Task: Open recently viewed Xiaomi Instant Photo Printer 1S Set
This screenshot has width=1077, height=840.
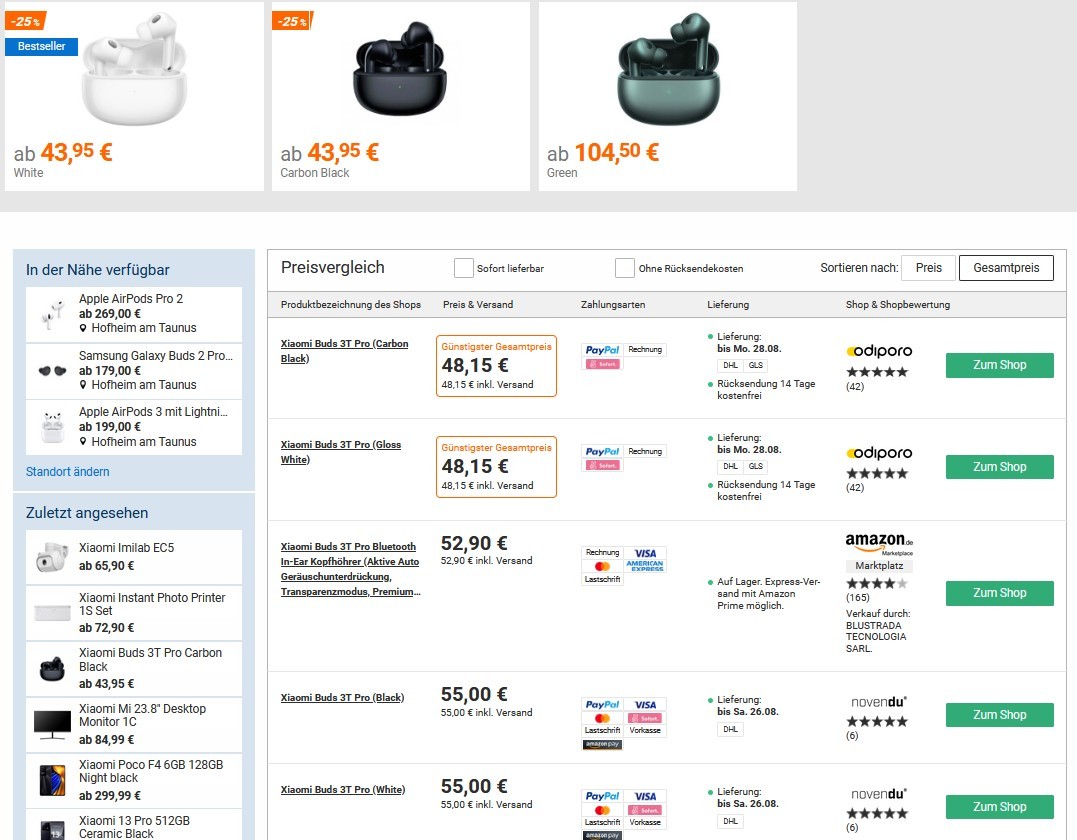Action: point(134,613)
